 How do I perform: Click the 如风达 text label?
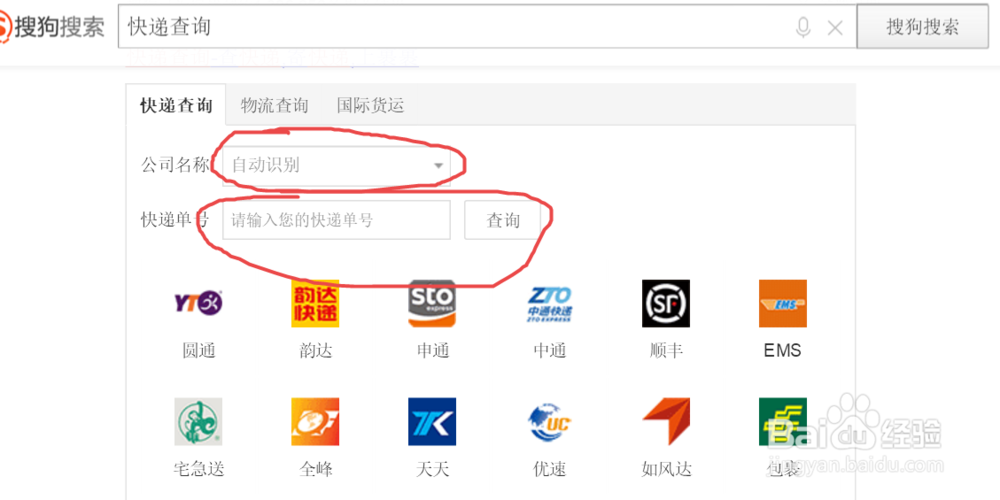[666, 469]
